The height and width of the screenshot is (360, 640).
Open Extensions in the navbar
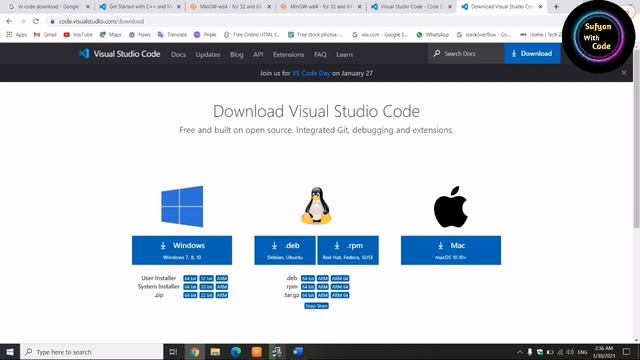(289, 54)
